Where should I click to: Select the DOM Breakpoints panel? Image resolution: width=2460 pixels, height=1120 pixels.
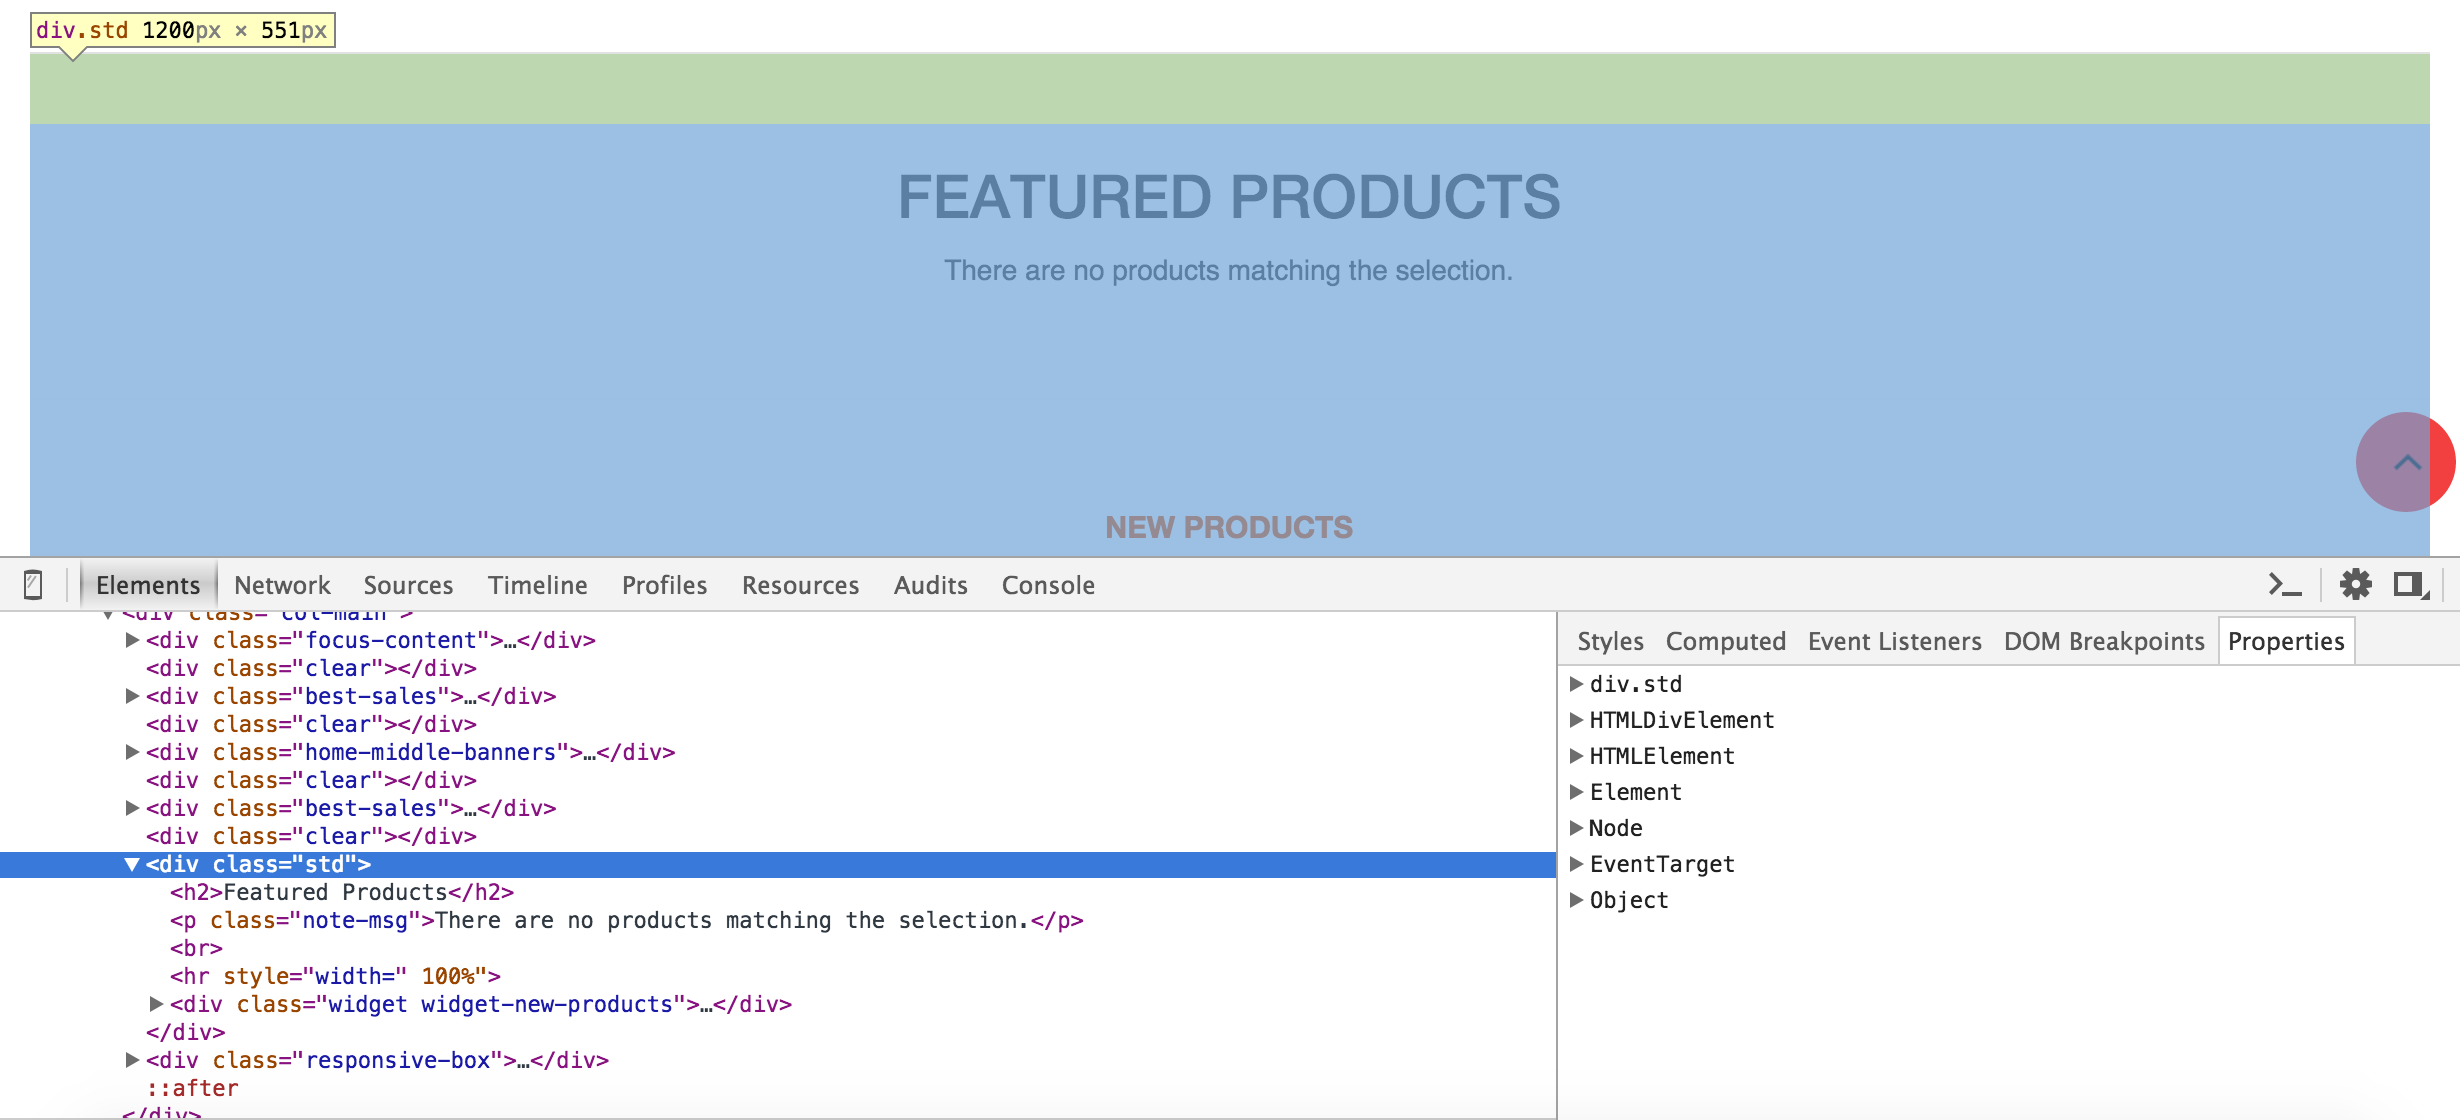pyautogui.click(x=2102, y=640)
